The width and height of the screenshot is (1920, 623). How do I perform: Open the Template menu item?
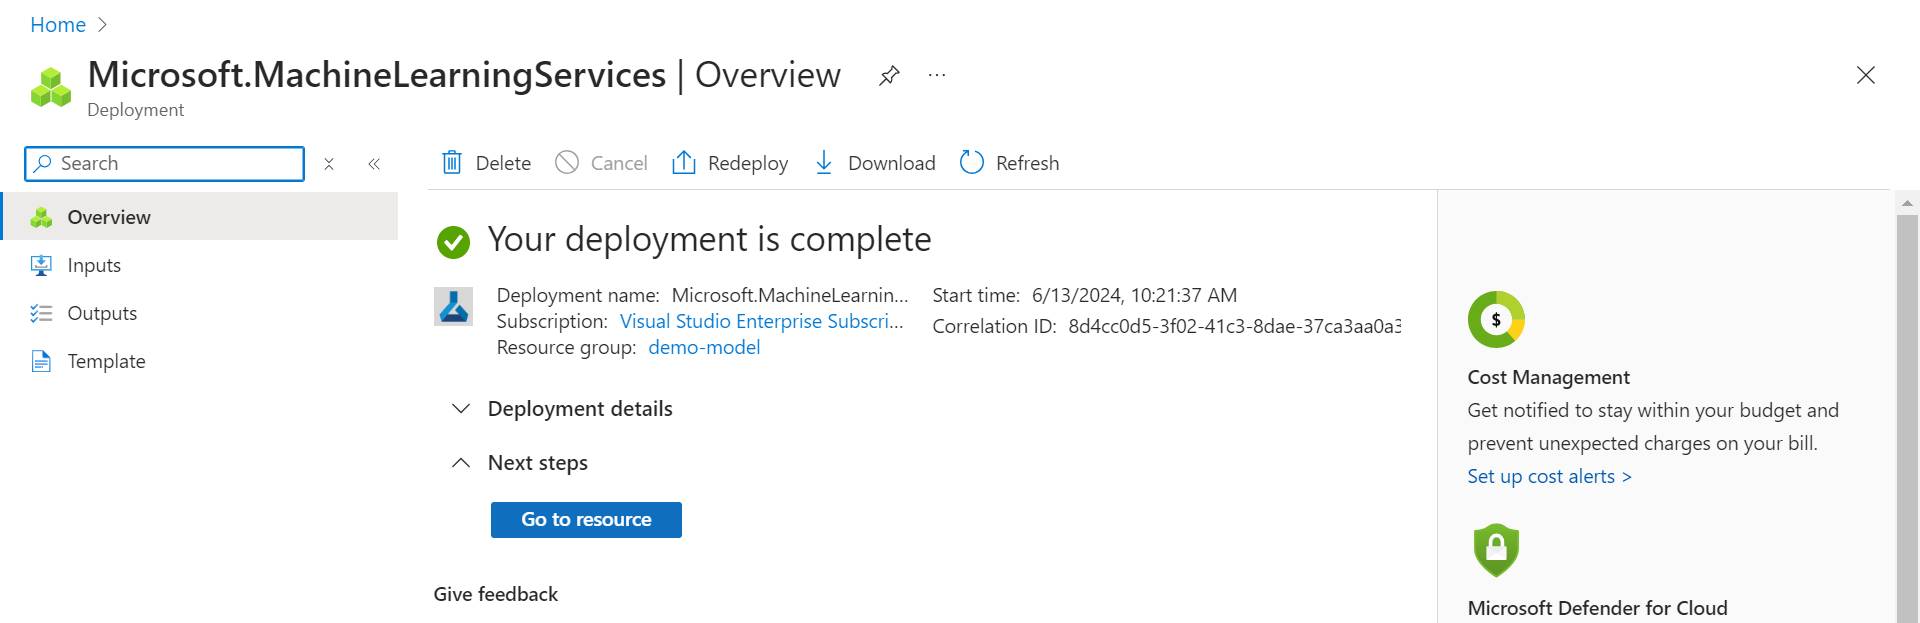coord(199,361)
